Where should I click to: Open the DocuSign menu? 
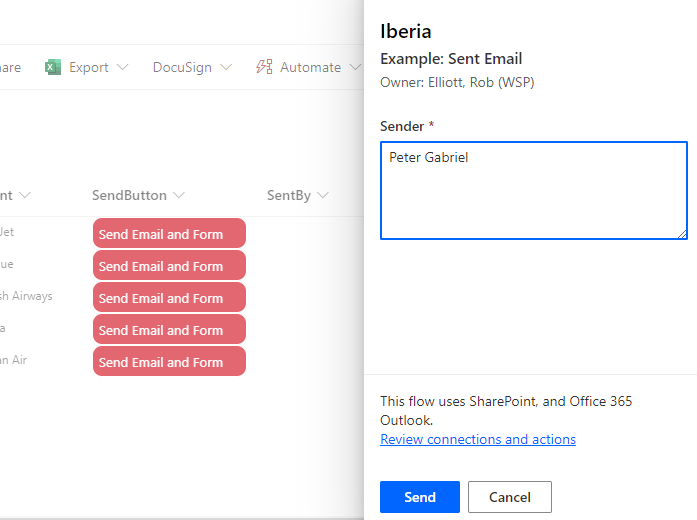182,67
